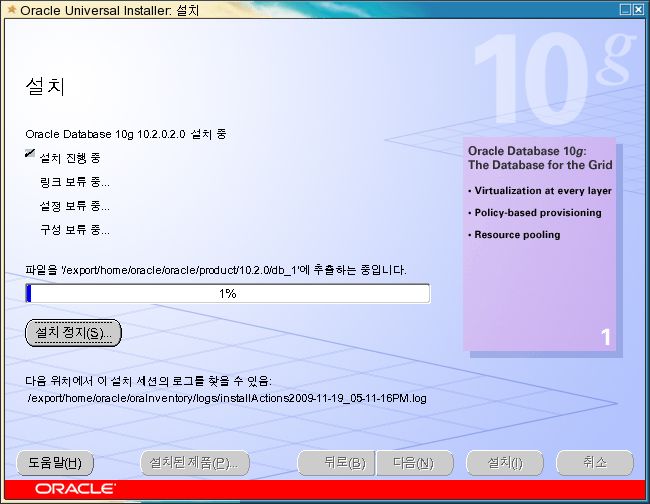650x504 pixels.
Task: Click the 다음(N) next button
Action: pos(415,463)
